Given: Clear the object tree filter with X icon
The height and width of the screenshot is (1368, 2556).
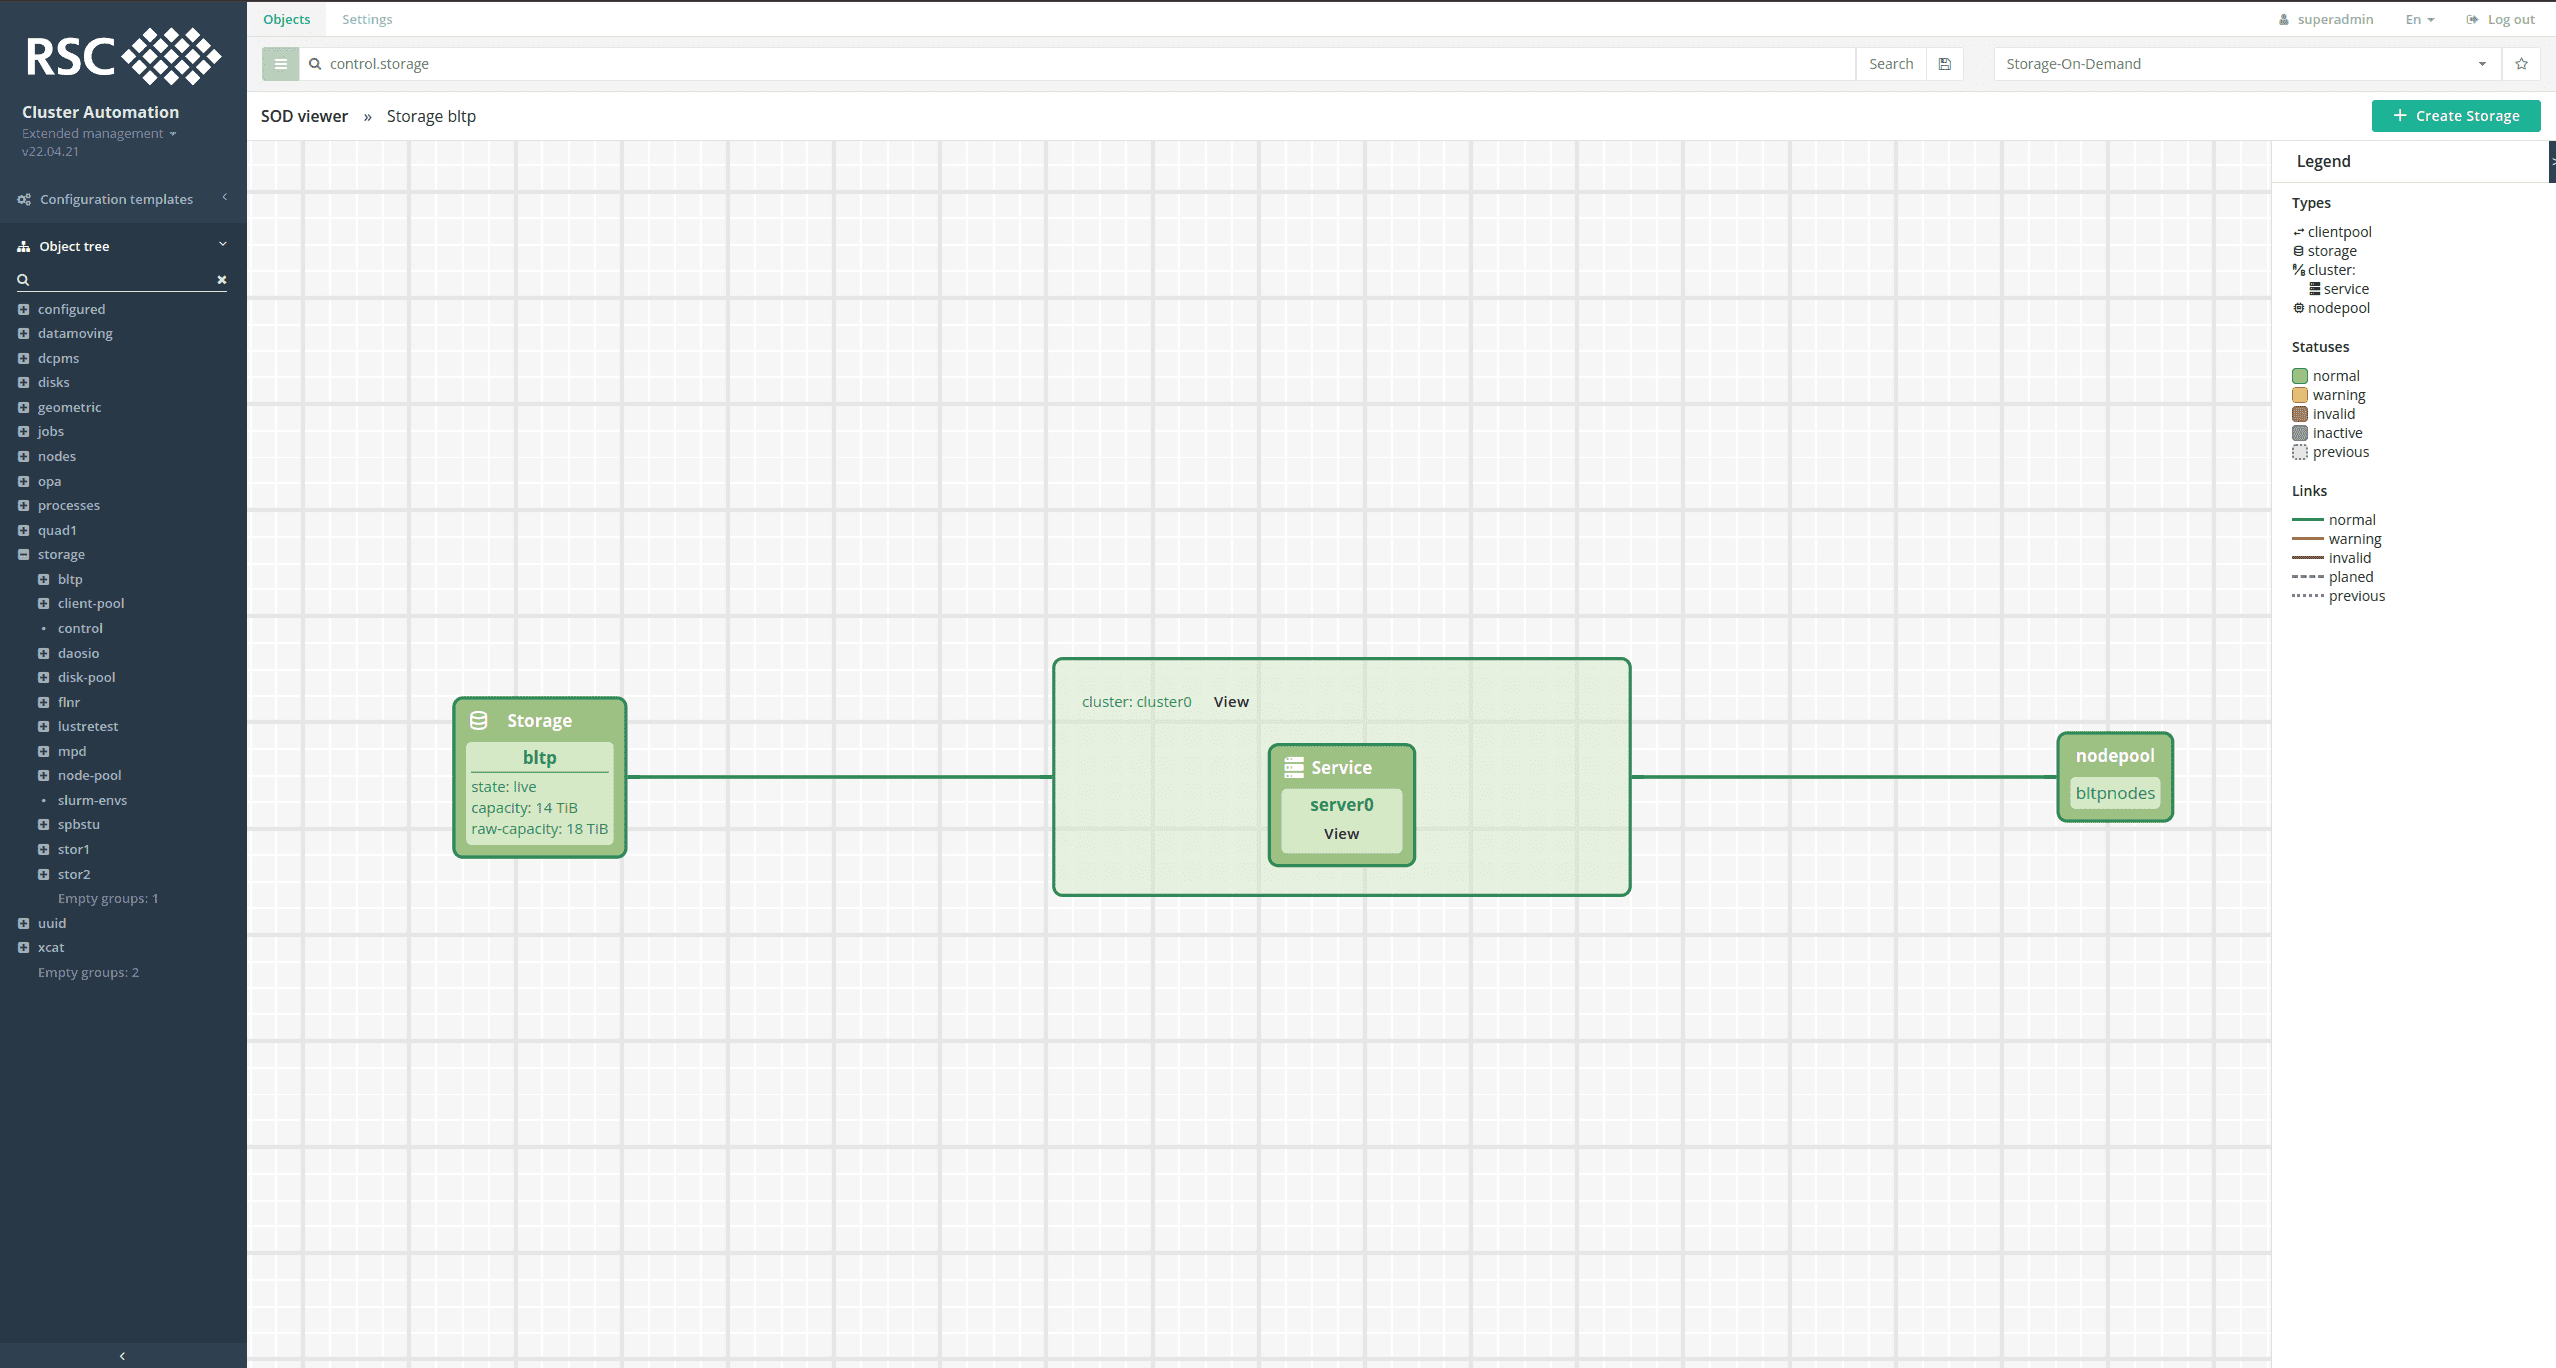Looking at the screenshot, I should point(222,280).
